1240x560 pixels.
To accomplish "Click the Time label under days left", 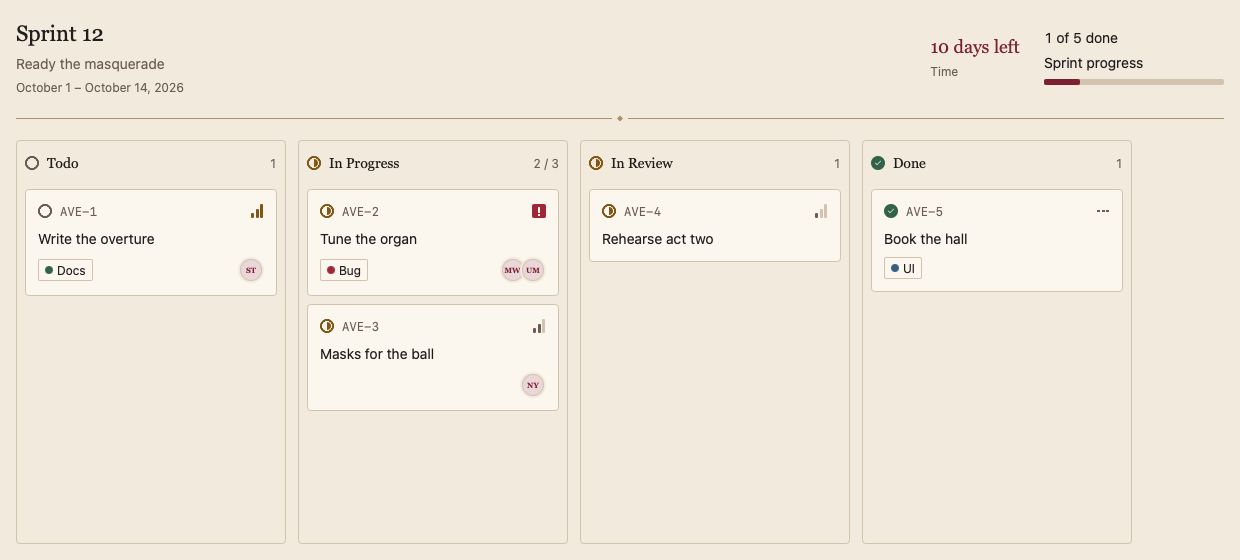I will (x=944, y=72).
